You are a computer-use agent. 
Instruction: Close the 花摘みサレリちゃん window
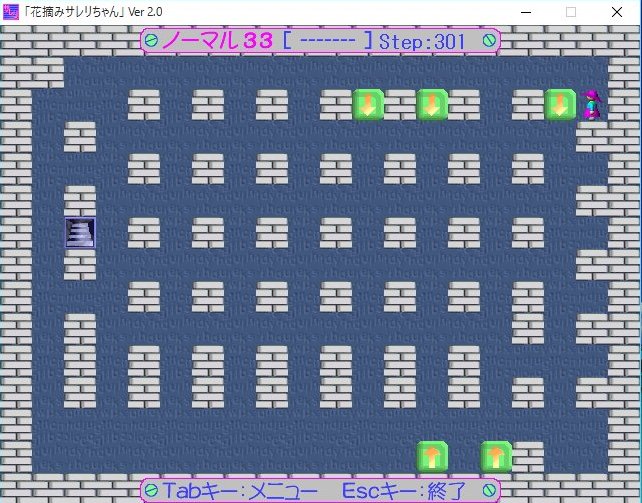click(618, 12)
